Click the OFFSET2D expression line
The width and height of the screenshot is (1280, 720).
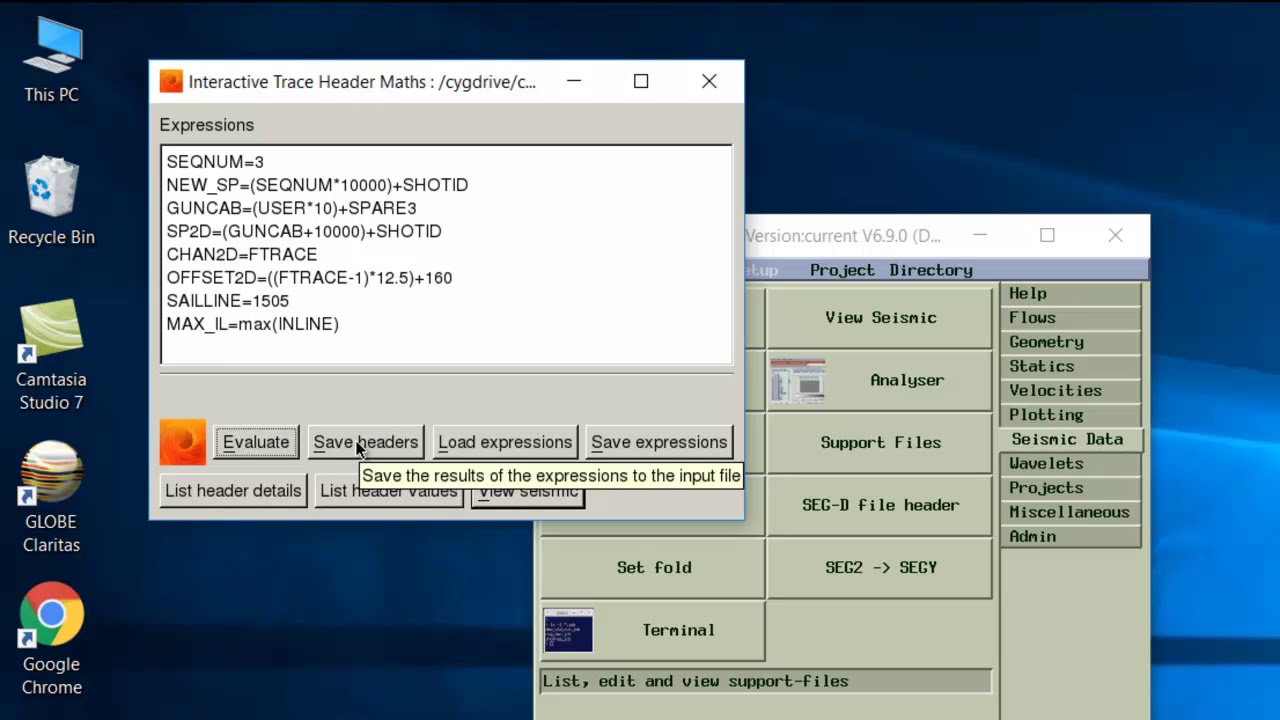point(309,278)
